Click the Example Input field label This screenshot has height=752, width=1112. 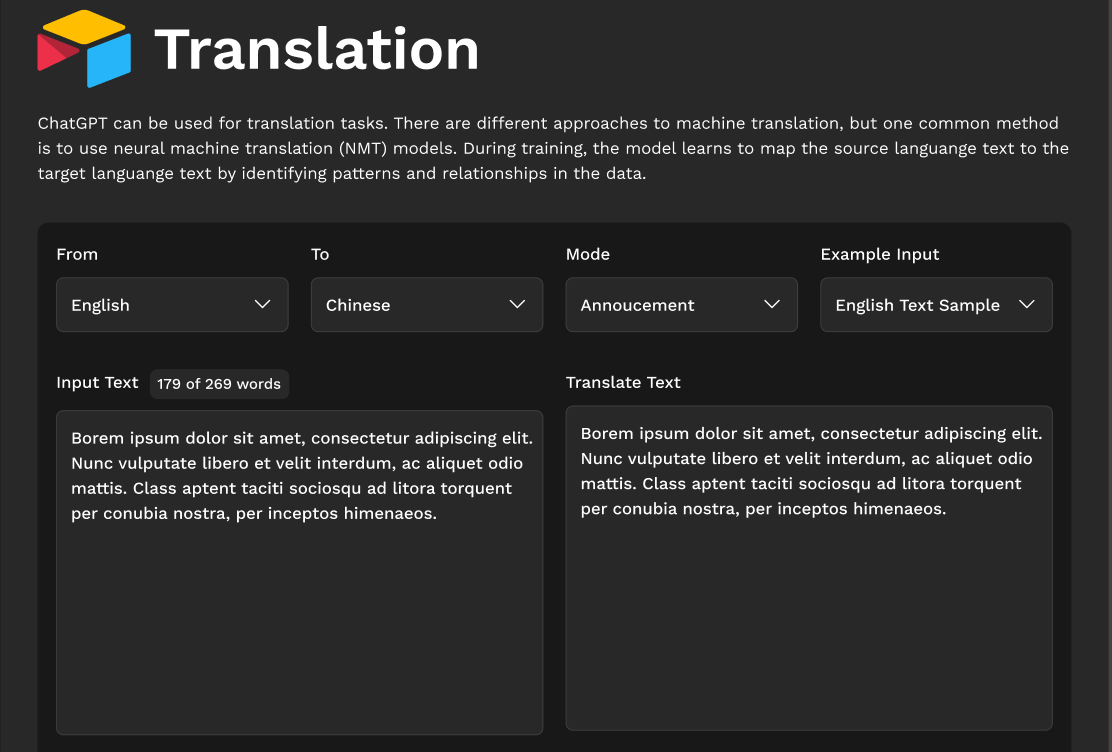coord(880,254)
